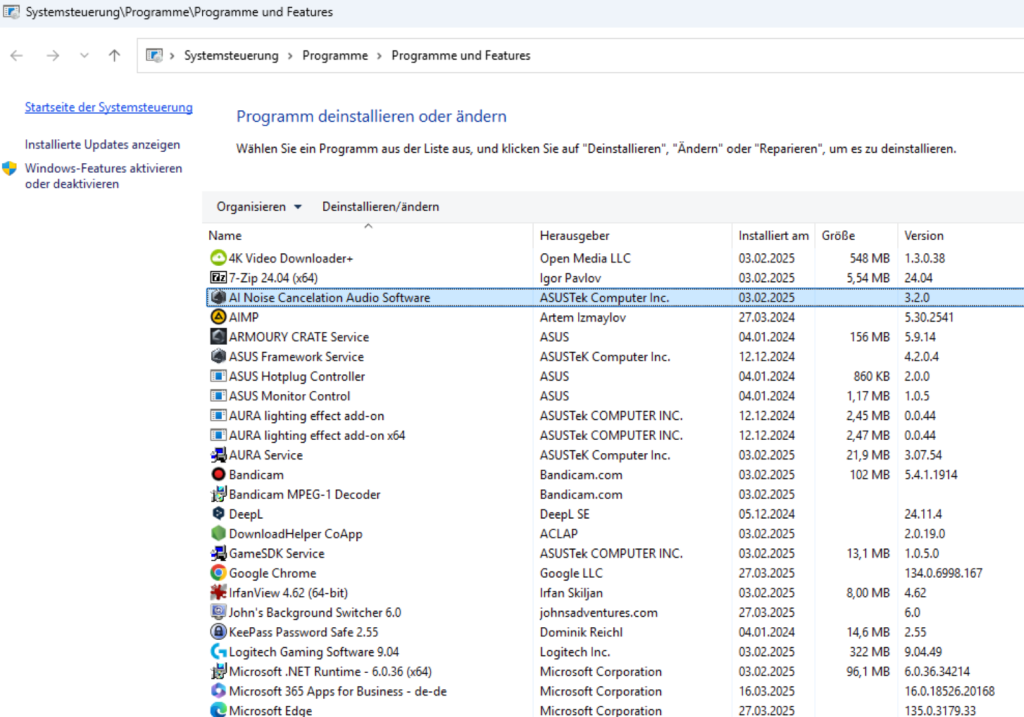
Task: Select the KeePass Password Safe icon
Action: 219,632
